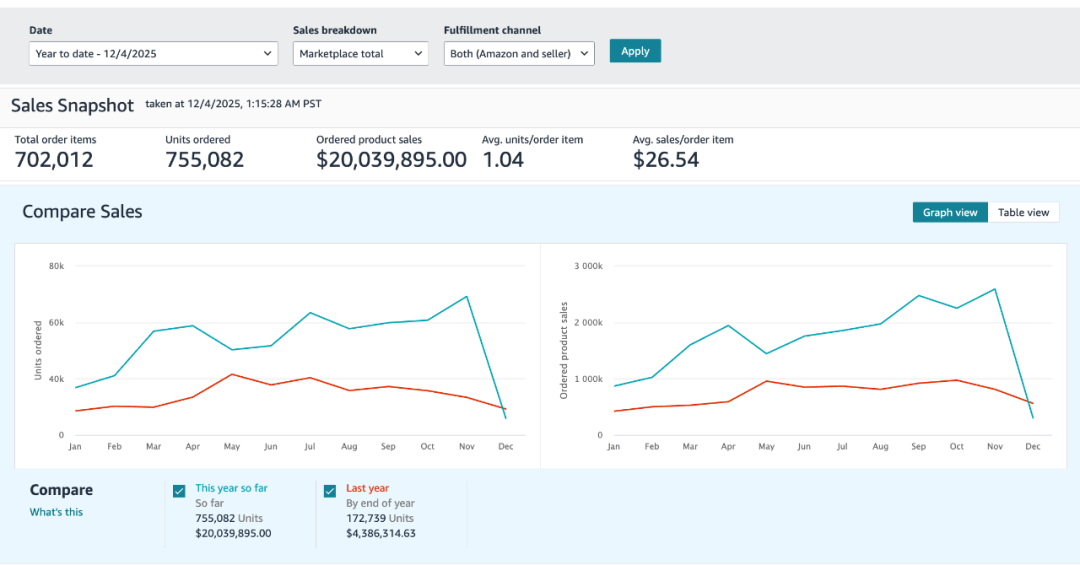1080x565 pixels.
Task: Switch to Table view
Action: [x=1024, y=212]
